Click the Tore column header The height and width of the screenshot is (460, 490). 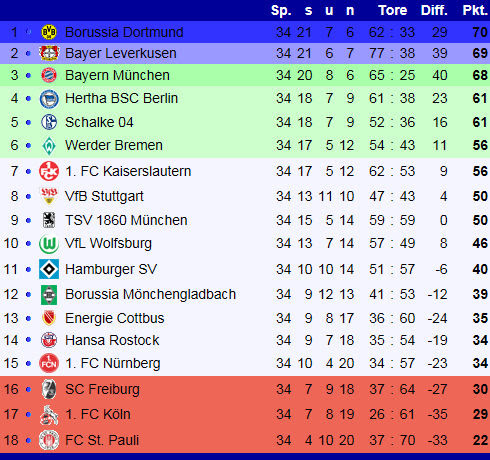pyautogui.click(x=393, y=11)
